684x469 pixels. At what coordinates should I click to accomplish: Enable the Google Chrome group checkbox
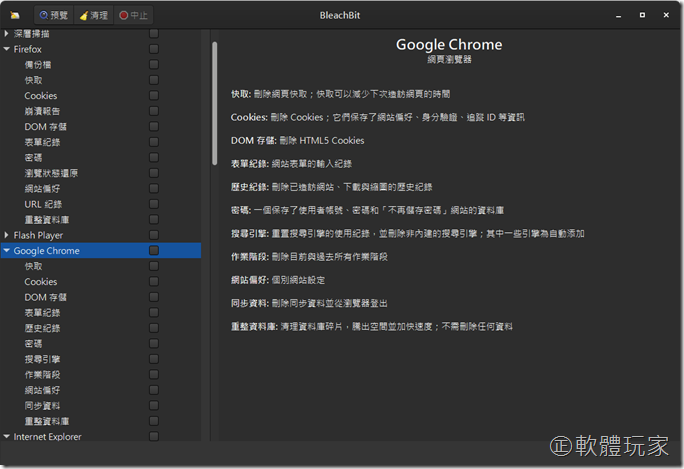154,251
